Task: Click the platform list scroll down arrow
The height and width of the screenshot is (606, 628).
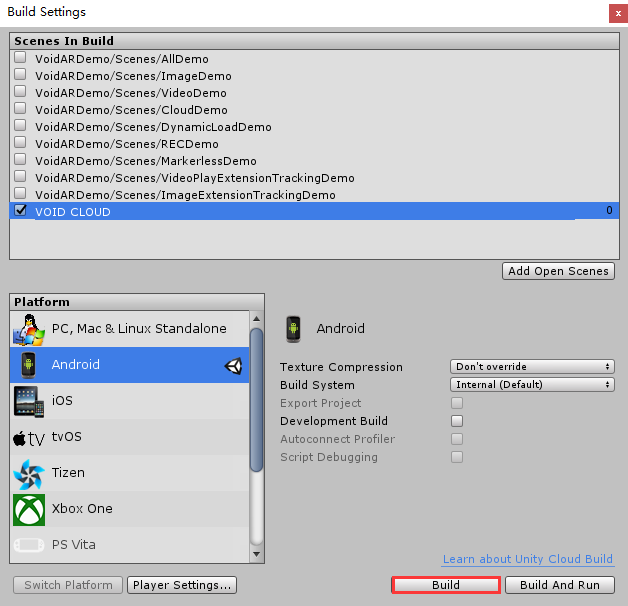Action: point(256,554)
